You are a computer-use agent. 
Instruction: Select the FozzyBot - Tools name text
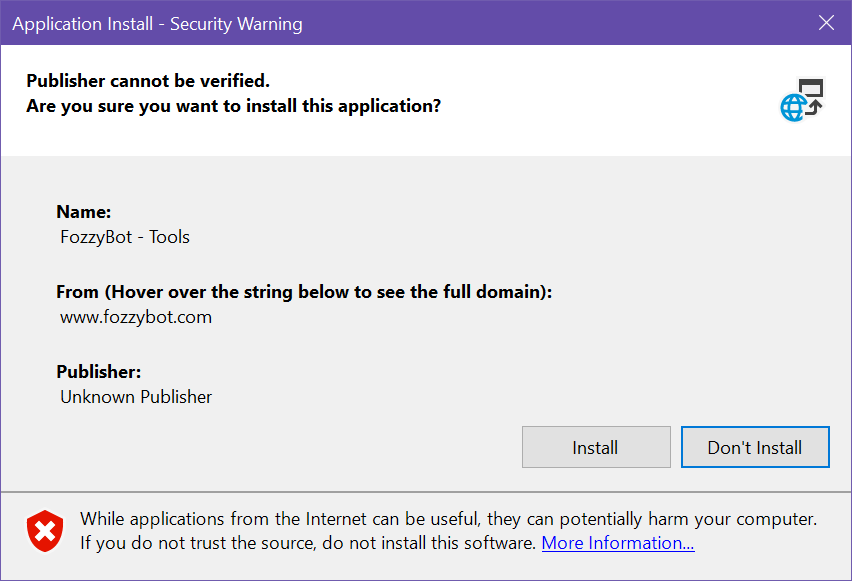tap(125, 237)
